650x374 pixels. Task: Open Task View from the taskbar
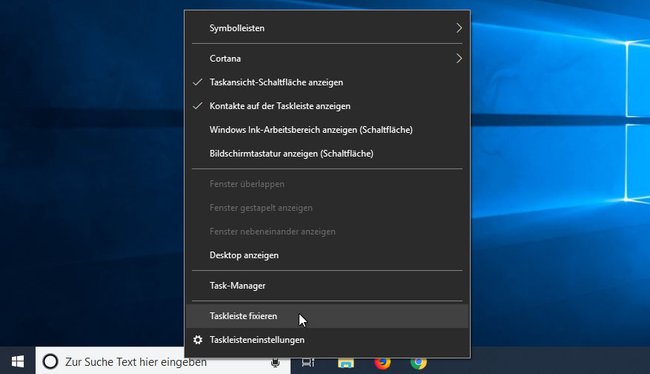(x=308, y=363)
